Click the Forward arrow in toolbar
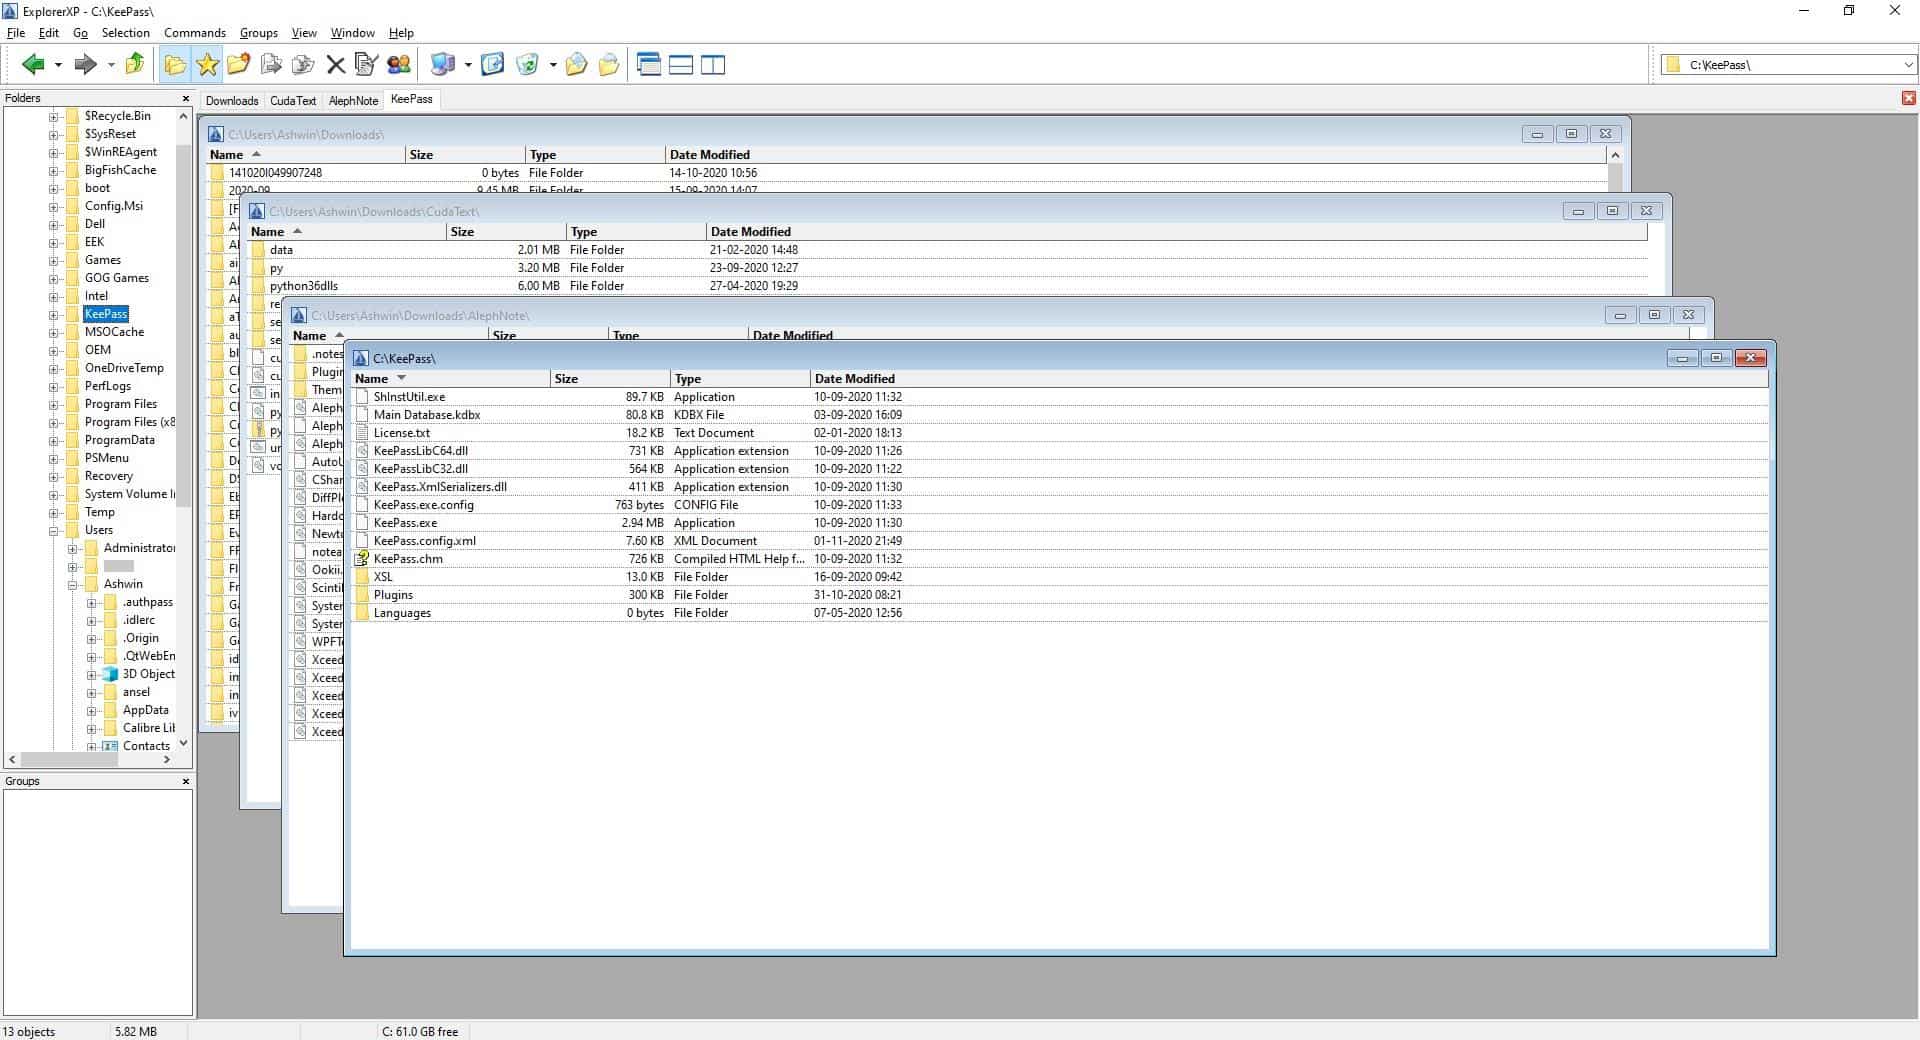This screenshot has height=1040, width=1920. click(86, 65)
